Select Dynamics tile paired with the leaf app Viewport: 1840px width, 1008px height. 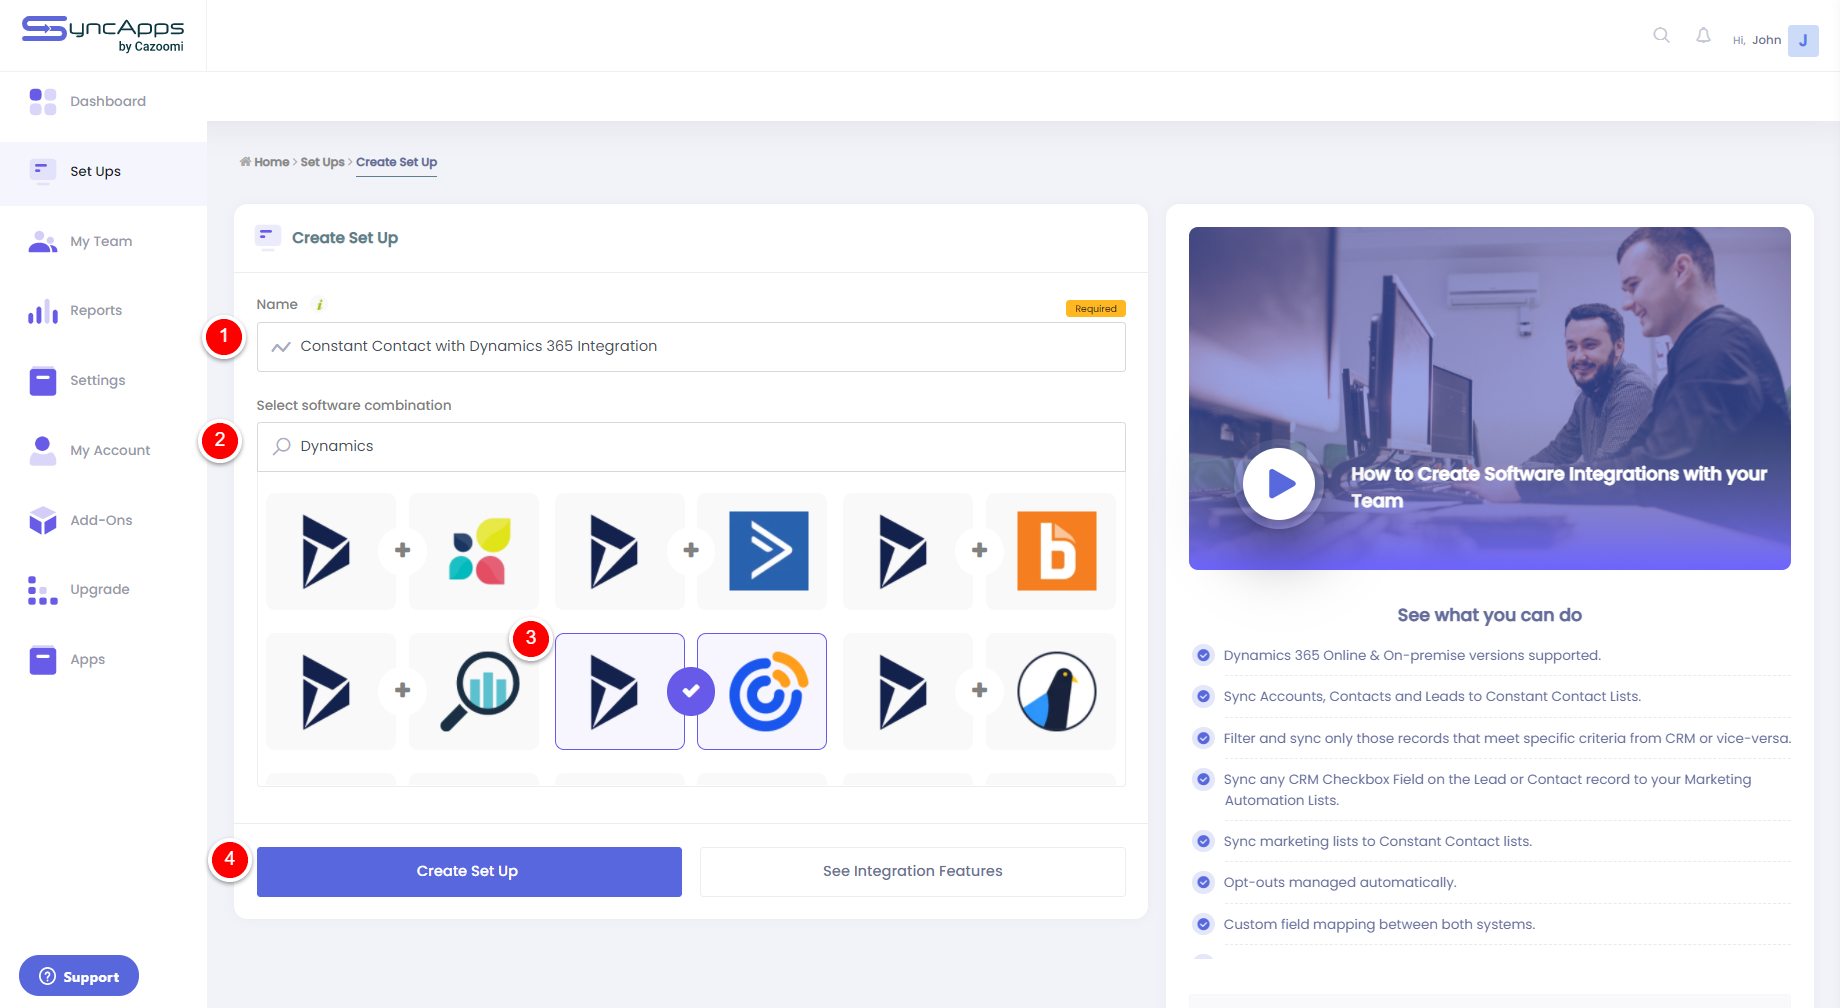tap(331, 551)
